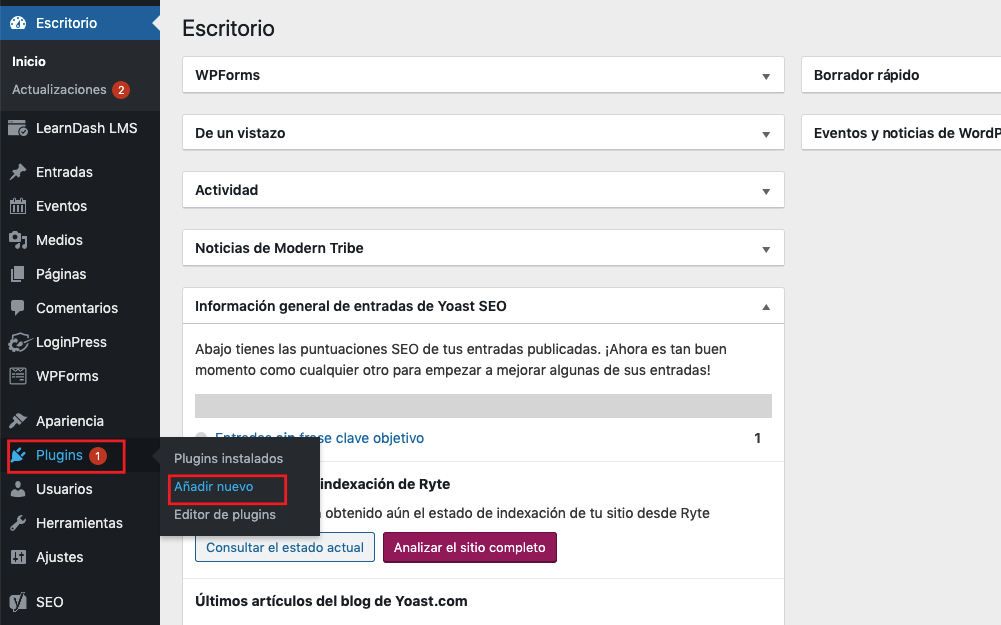The height and width of the screenshot is (625, 1001).
Task: Expand the WPForms dashboard widget
Action: pyautogui.click(x=766, y=76)
